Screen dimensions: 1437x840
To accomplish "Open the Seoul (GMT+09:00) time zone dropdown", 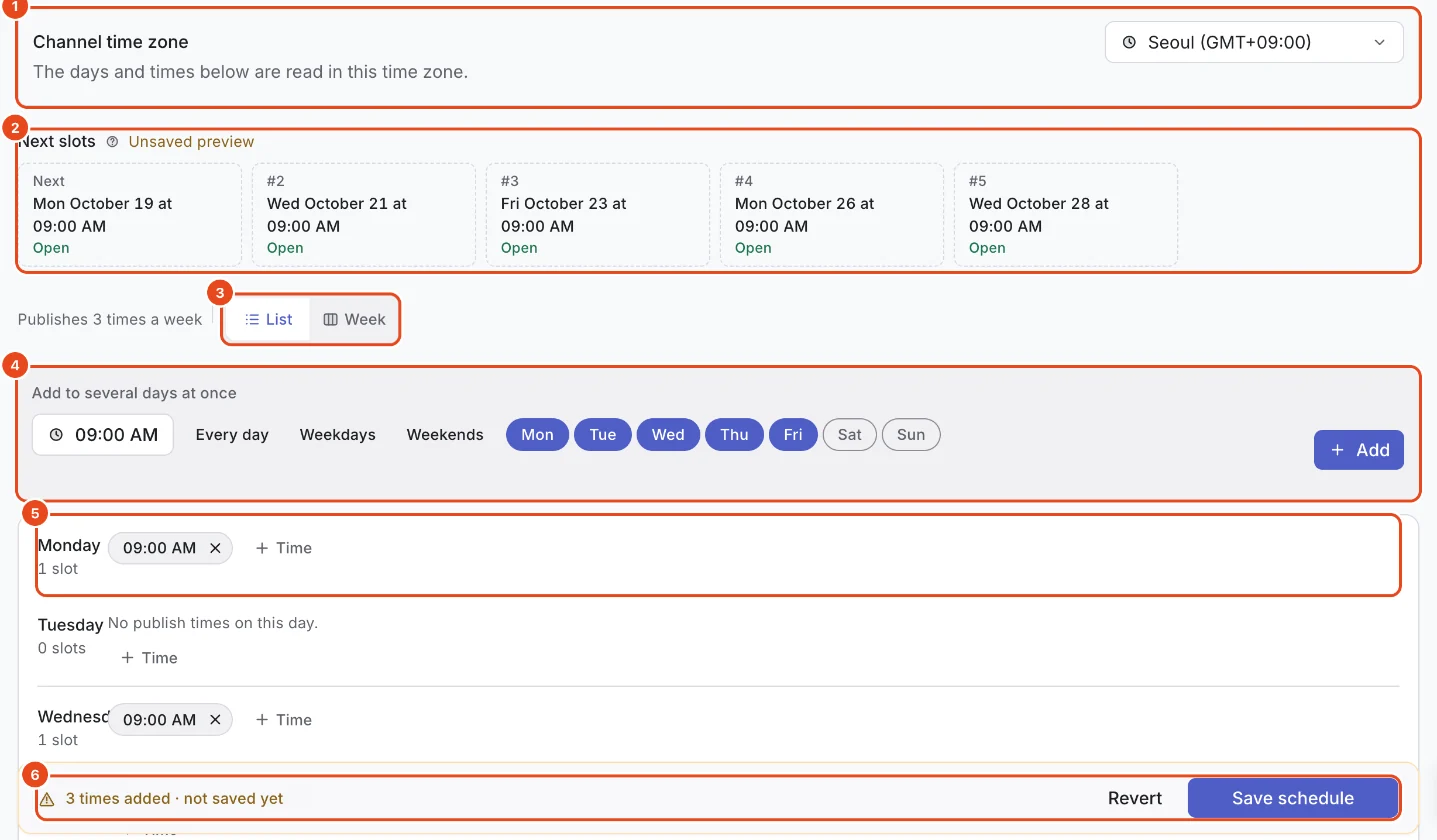I will pos(1254,42).
